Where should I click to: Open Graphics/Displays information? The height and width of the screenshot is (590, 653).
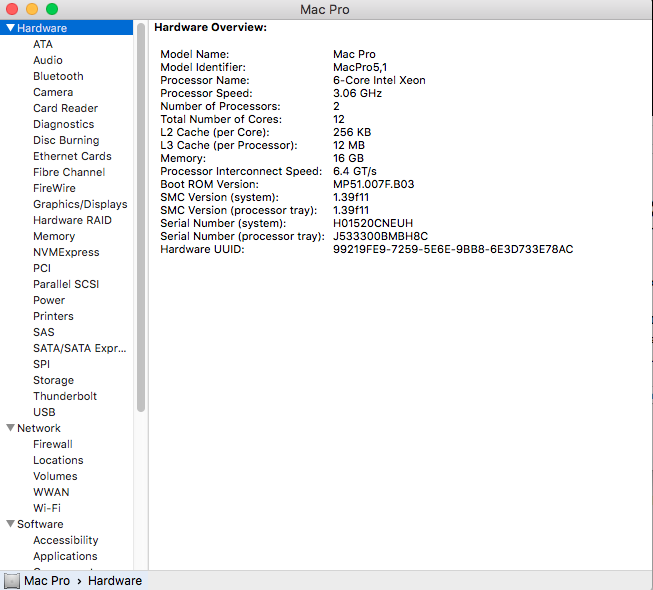pyautogui.click(x=80, y=204)
